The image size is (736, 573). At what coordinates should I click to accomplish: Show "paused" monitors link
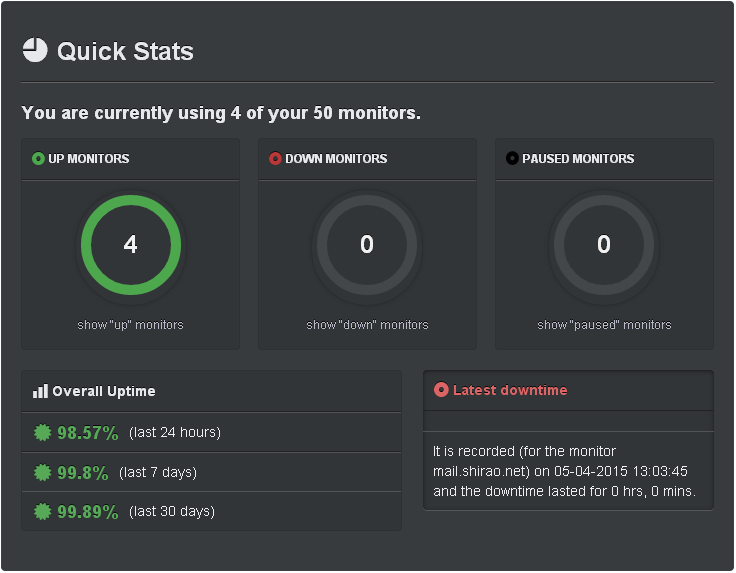(605, 325)
